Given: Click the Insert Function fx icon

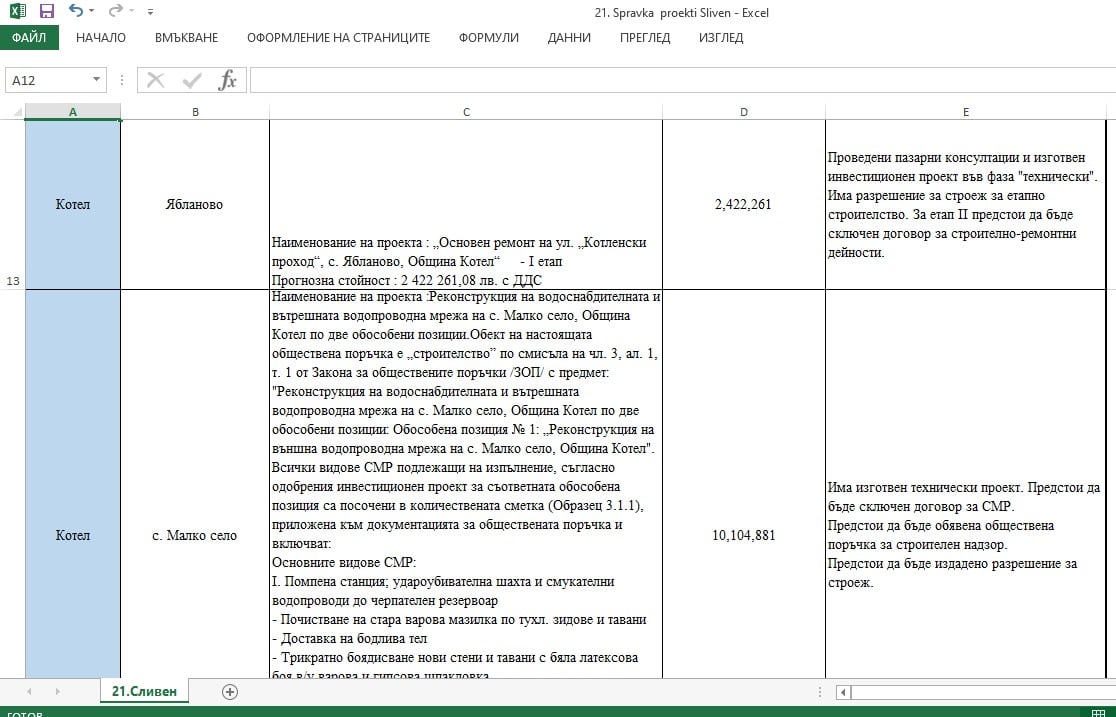Looking at the screenshot, I should (228, 80).
